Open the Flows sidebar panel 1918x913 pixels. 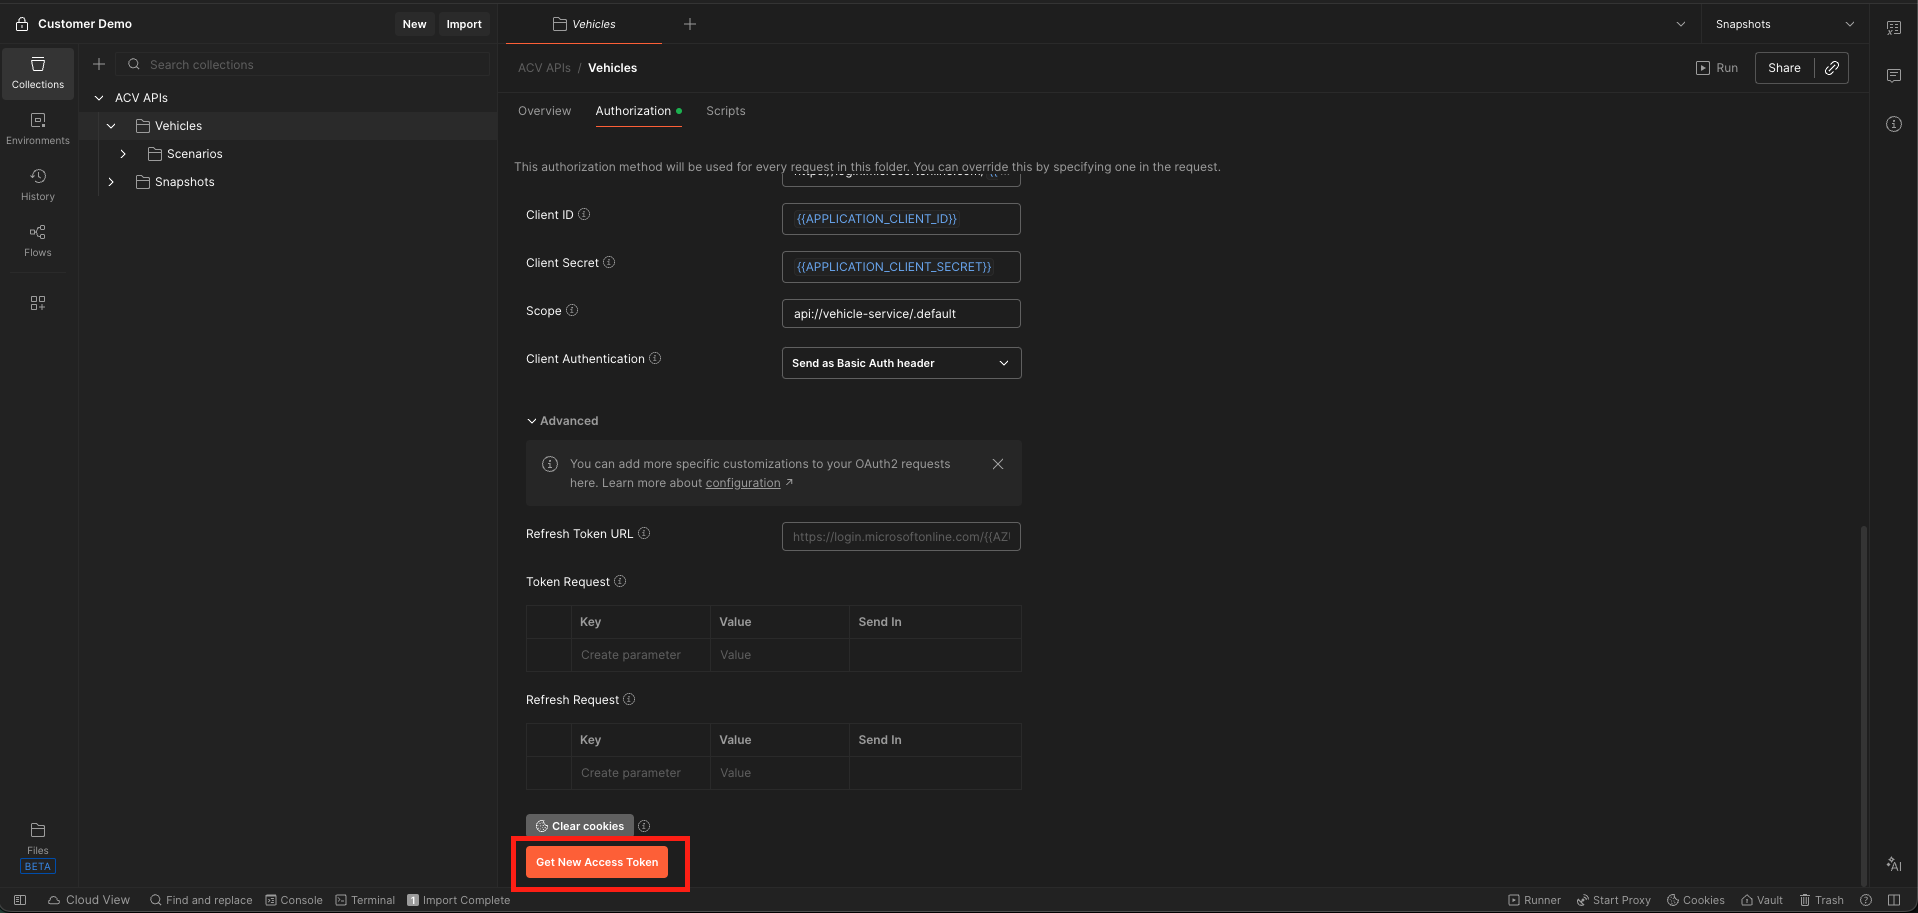38,240
